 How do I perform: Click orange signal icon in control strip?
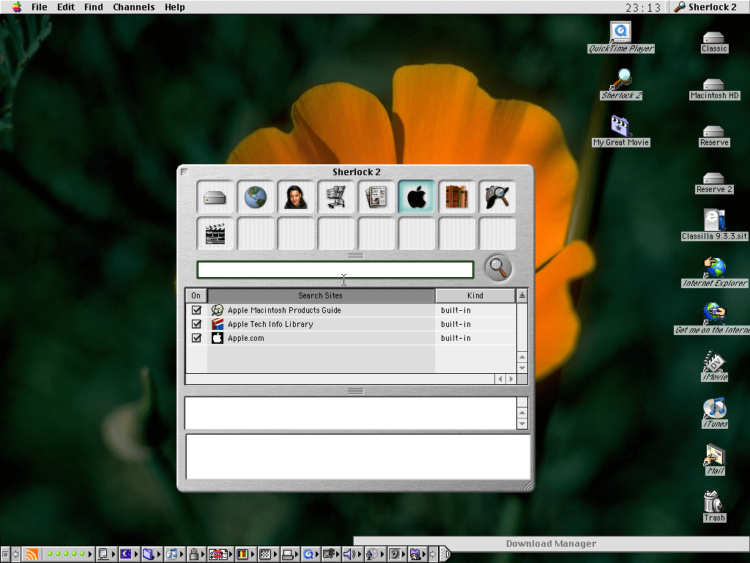pos(32,554)
